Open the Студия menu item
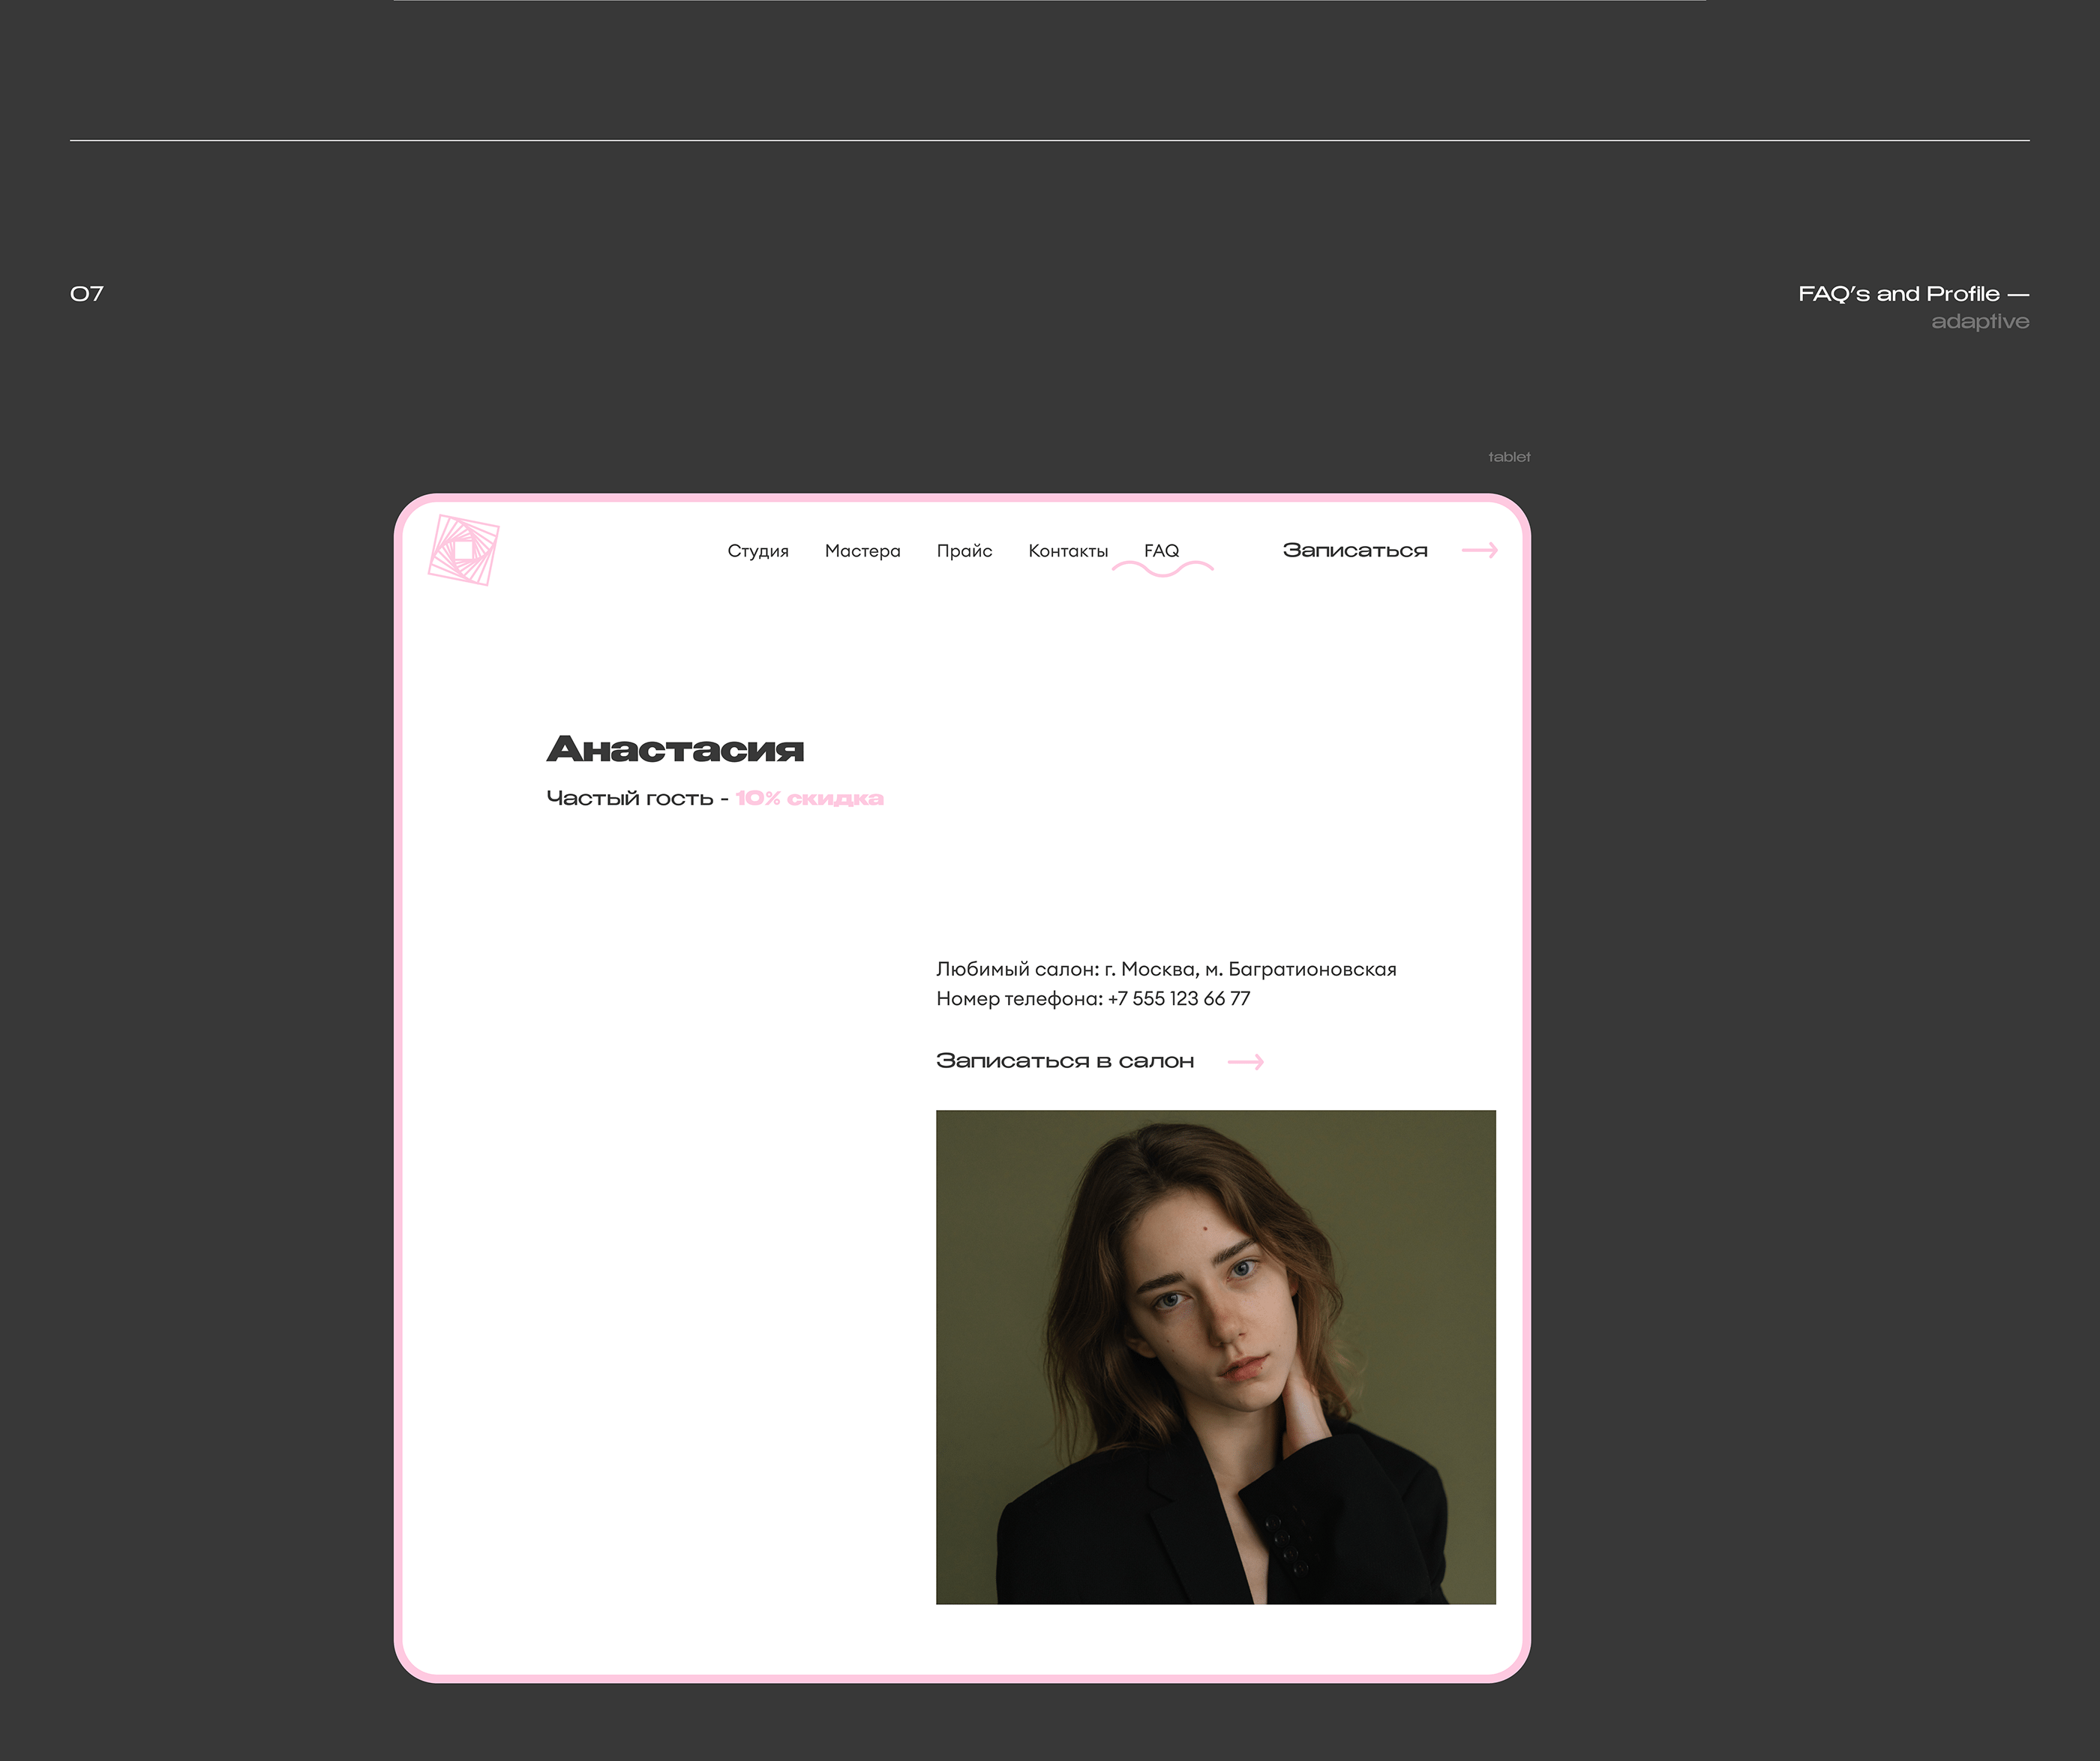 (x=757, y=551)
